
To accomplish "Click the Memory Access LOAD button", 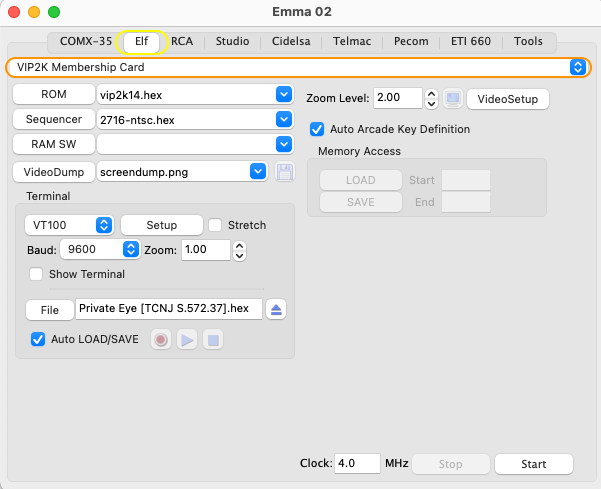I will tap(361, 180).
